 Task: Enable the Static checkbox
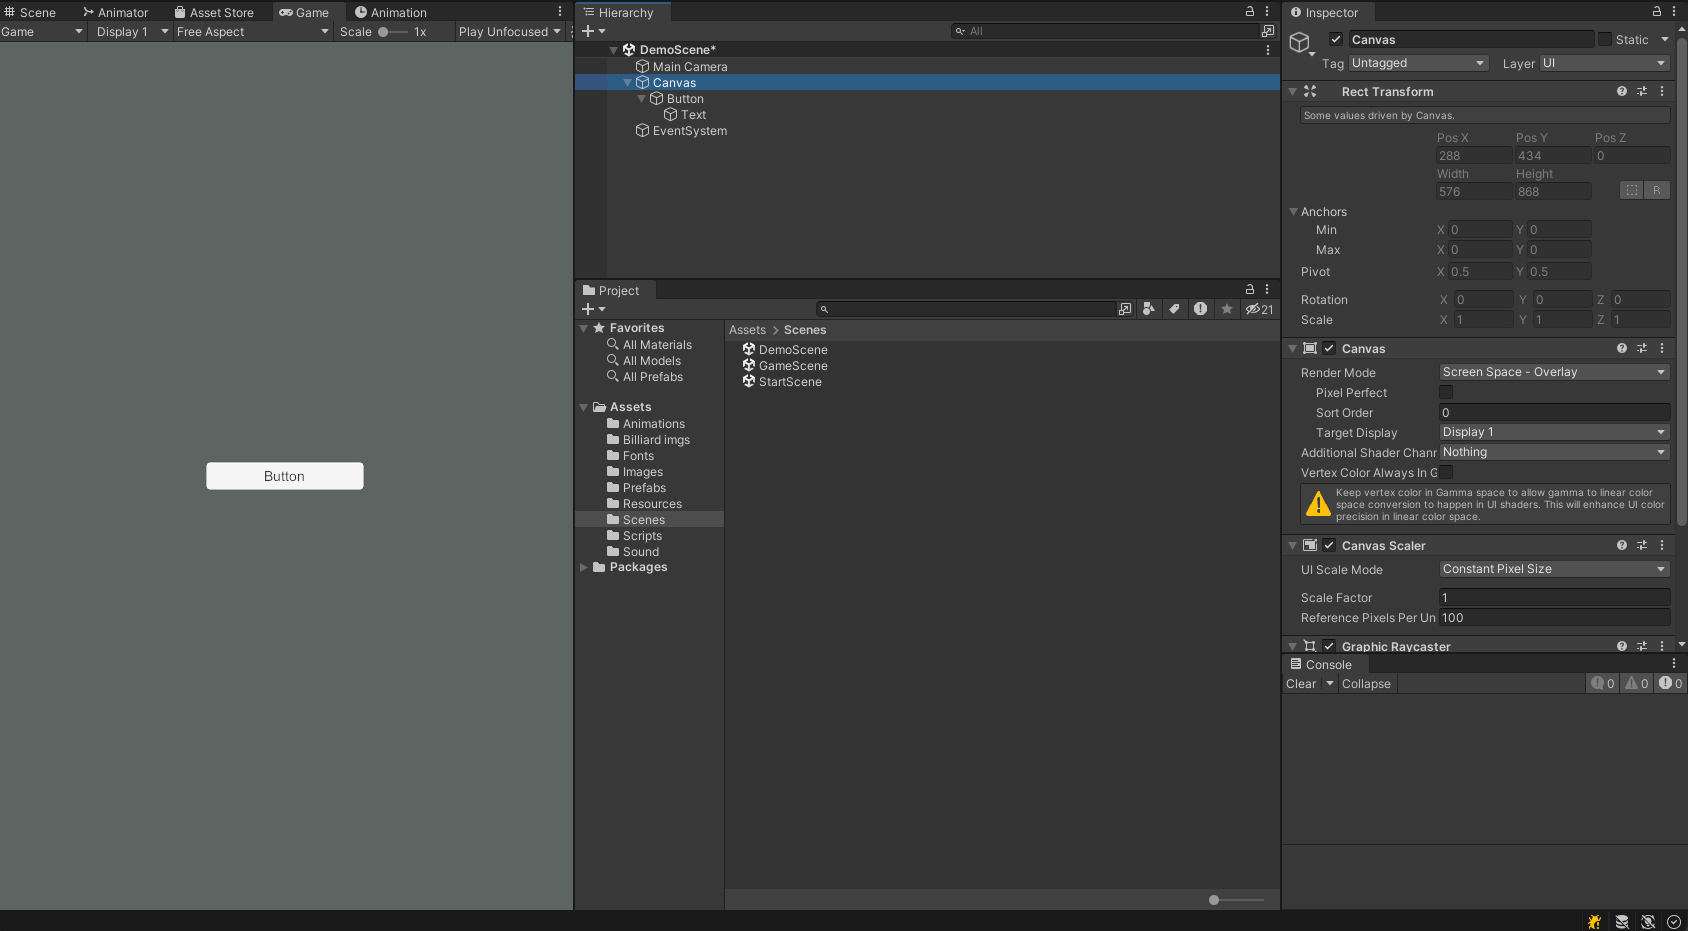pyautogui.click(x=1605, y=39)
